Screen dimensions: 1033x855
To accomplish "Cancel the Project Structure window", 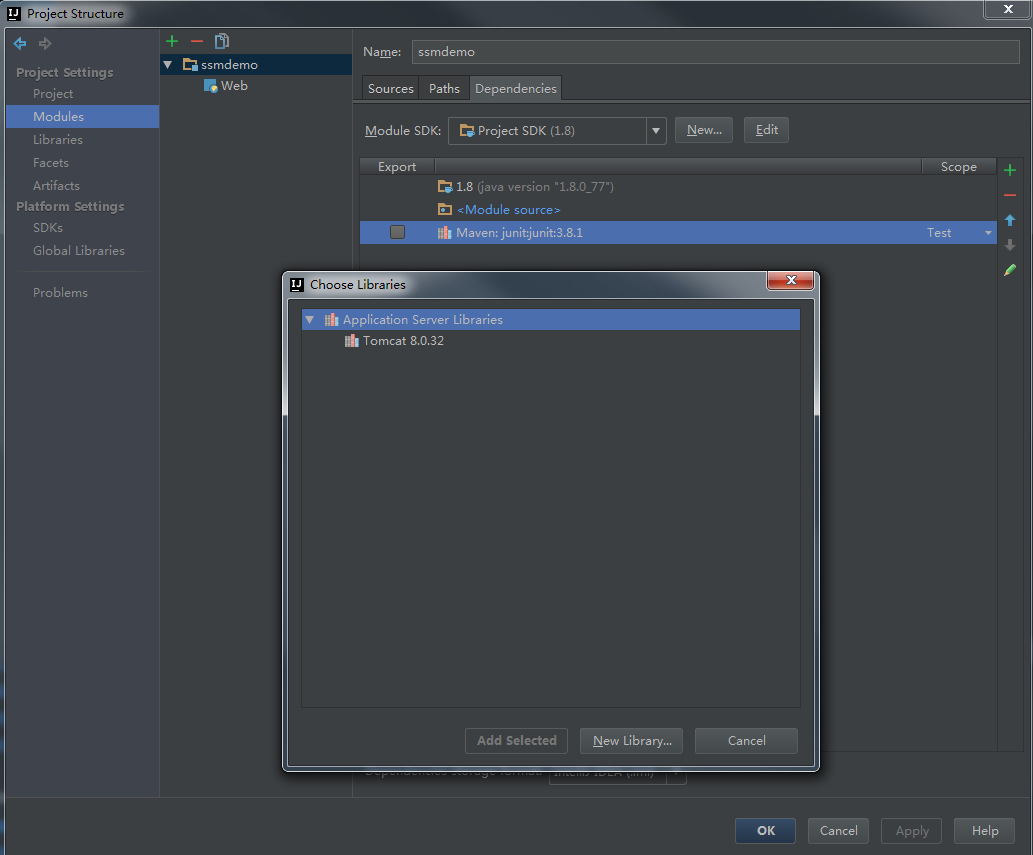I will point(839,831).
